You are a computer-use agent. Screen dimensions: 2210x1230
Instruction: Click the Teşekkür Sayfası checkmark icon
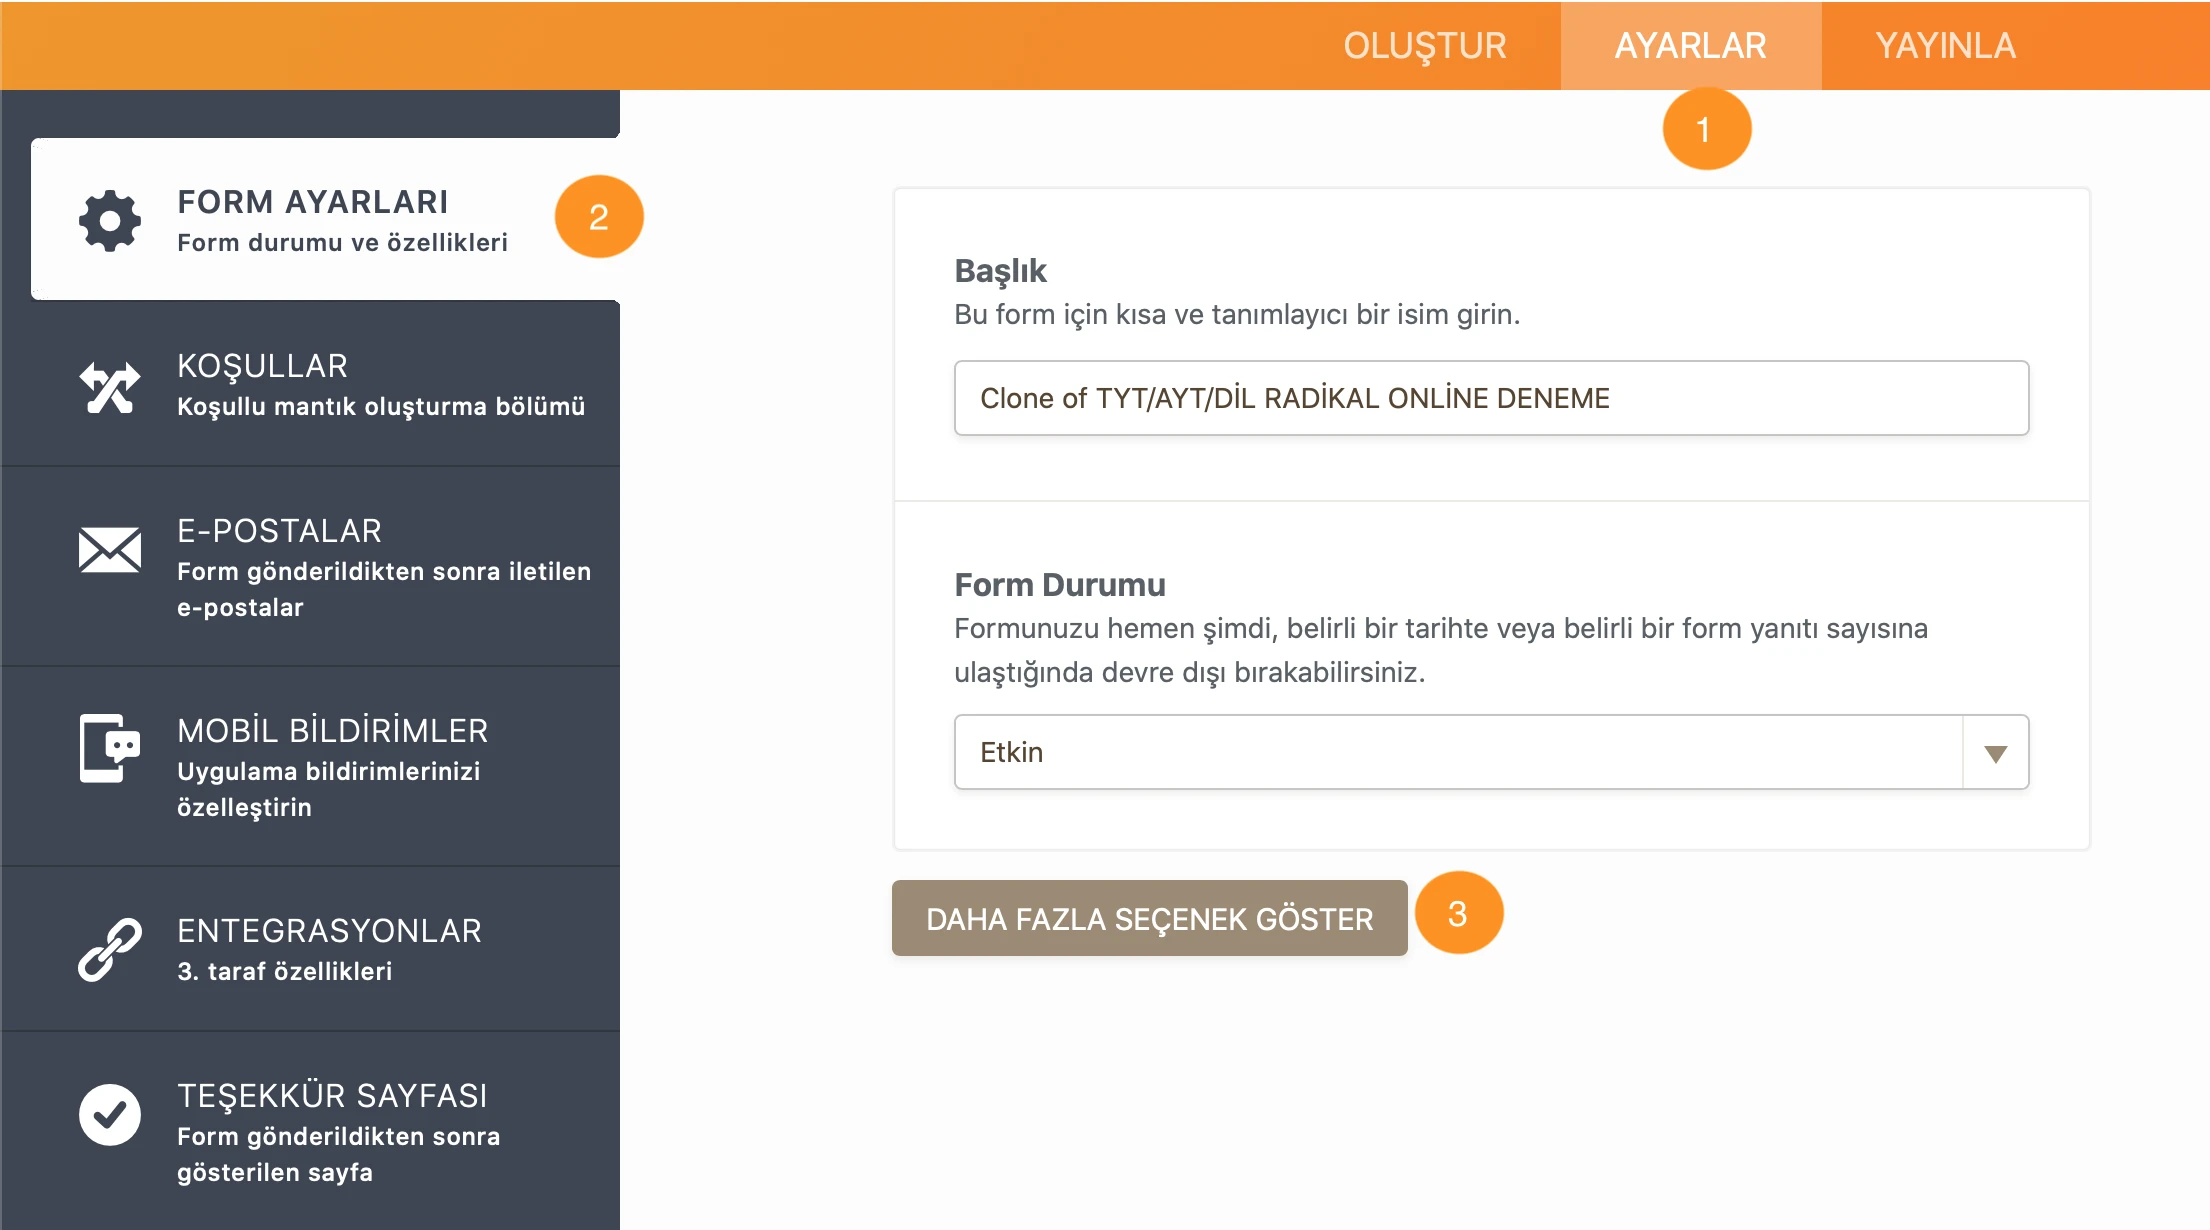click(x=110, y=1114)
